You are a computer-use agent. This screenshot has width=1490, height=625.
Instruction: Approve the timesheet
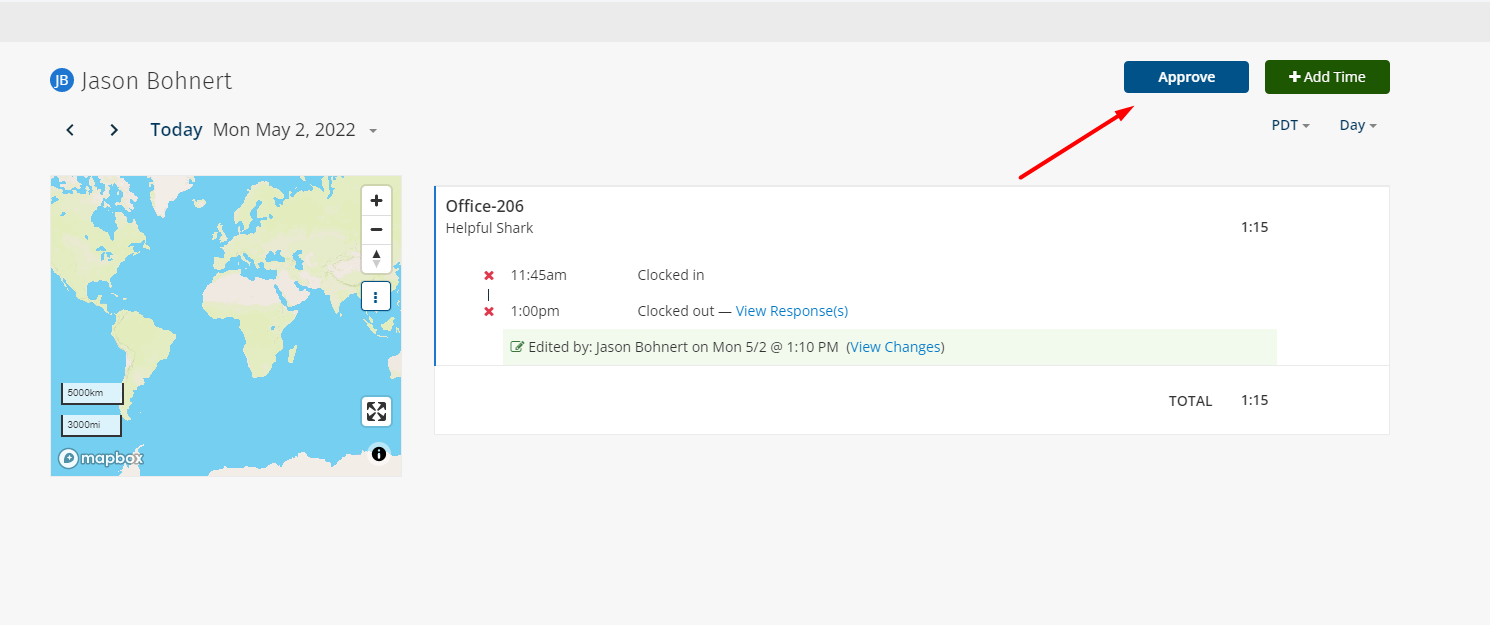click(1186, 77)
